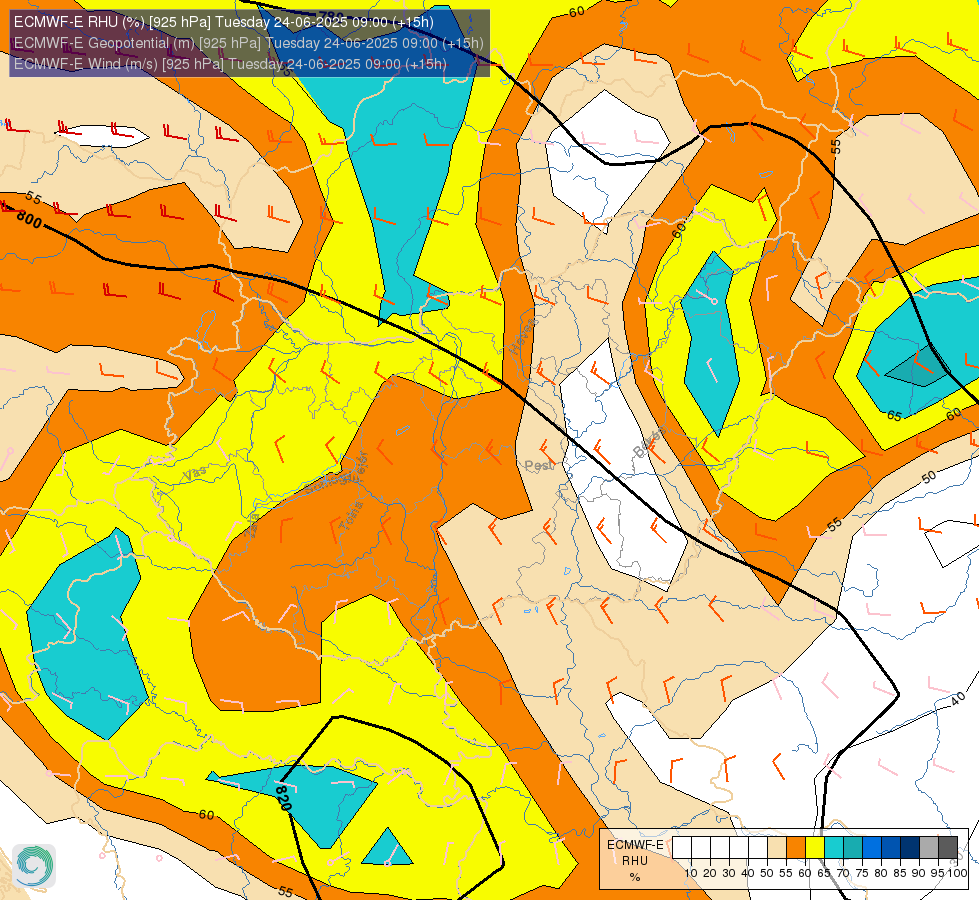This screenshot has width=979, height=900.
Task: Select the ECMWF-E RHU (%) title line
Action: [x=224, y=22]
